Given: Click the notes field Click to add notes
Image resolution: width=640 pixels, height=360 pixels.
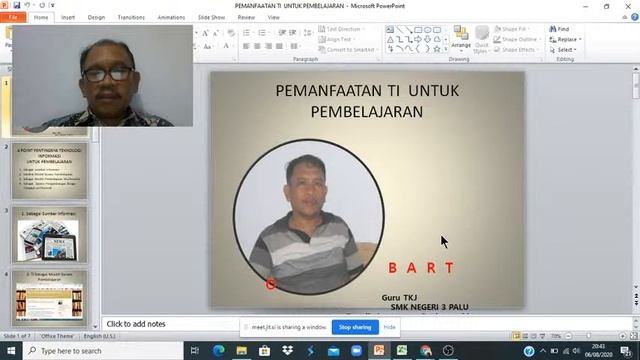Looking at the screenshot, I should coord(136,324).
